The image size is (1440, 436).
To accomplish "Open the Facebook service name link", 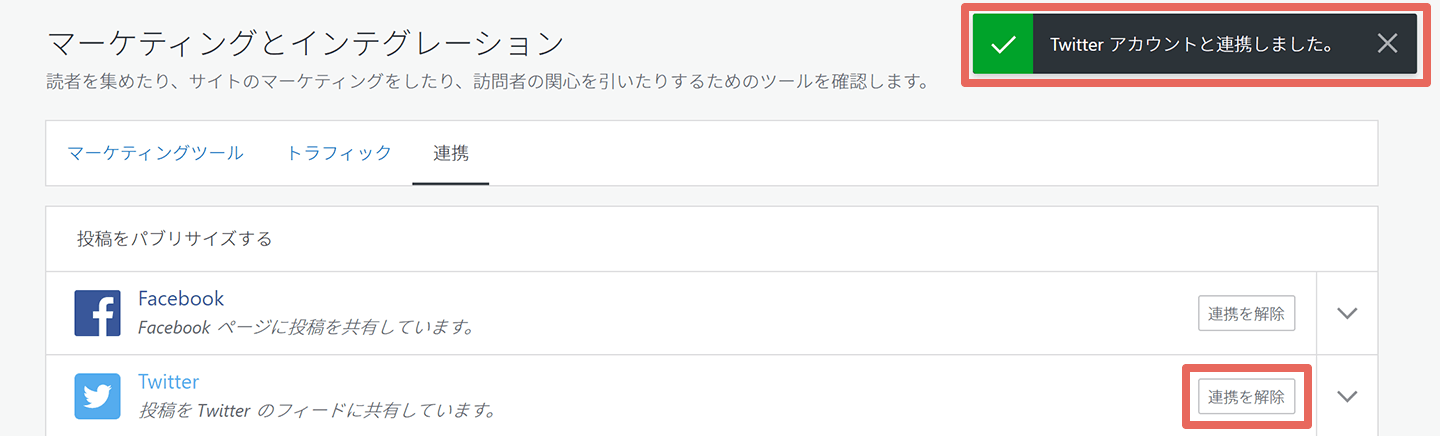I will 181,298.
